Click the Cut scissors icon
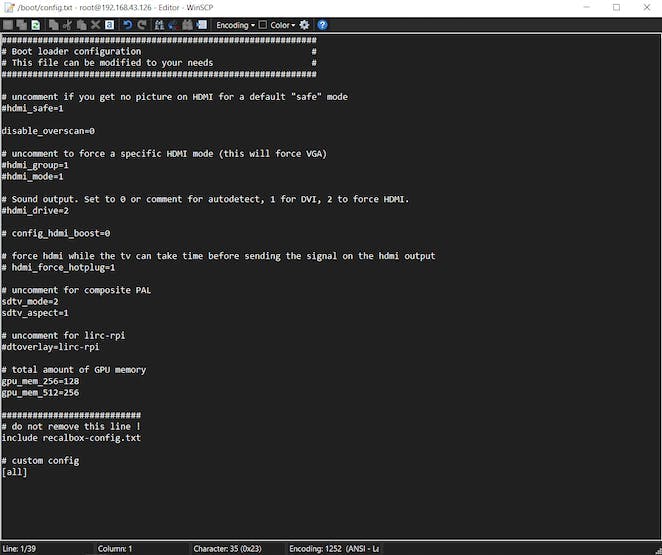 (x=66, y=25)
